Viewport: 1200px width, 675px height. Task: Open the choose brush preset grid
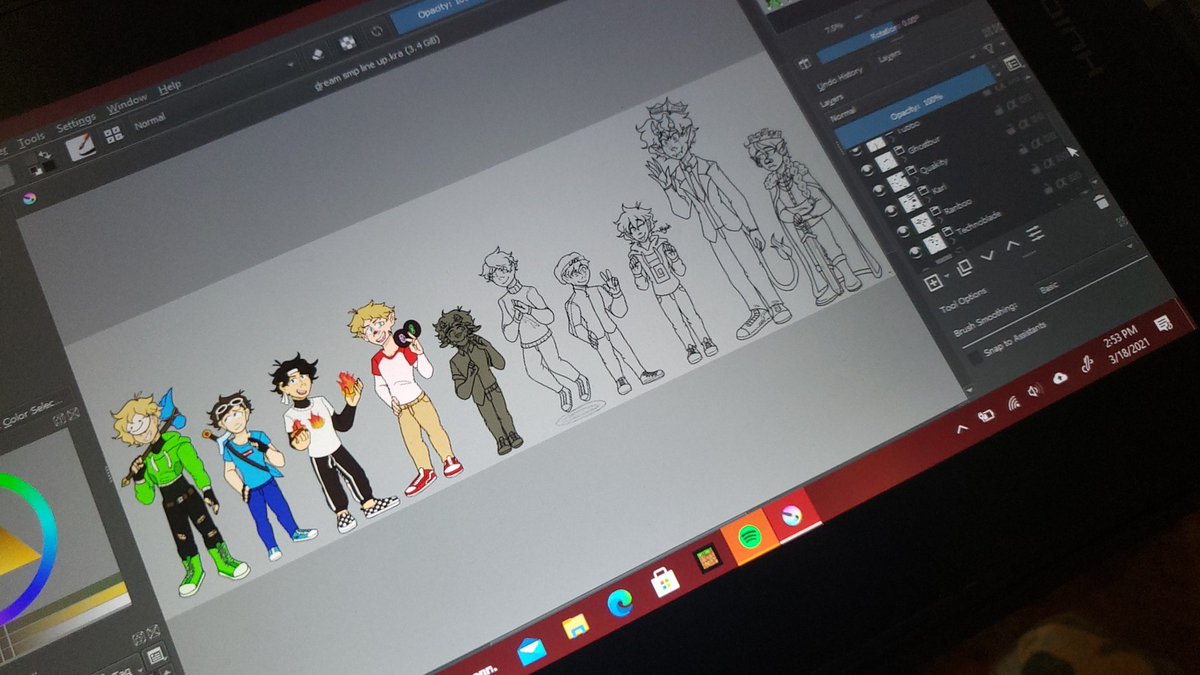click(113, 134)
